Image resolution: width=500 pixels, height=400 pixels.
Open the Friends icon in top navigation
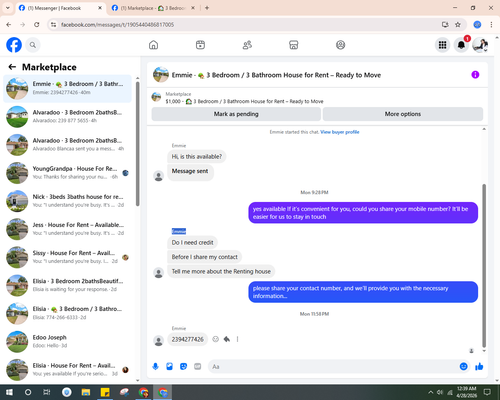point(247,45)
